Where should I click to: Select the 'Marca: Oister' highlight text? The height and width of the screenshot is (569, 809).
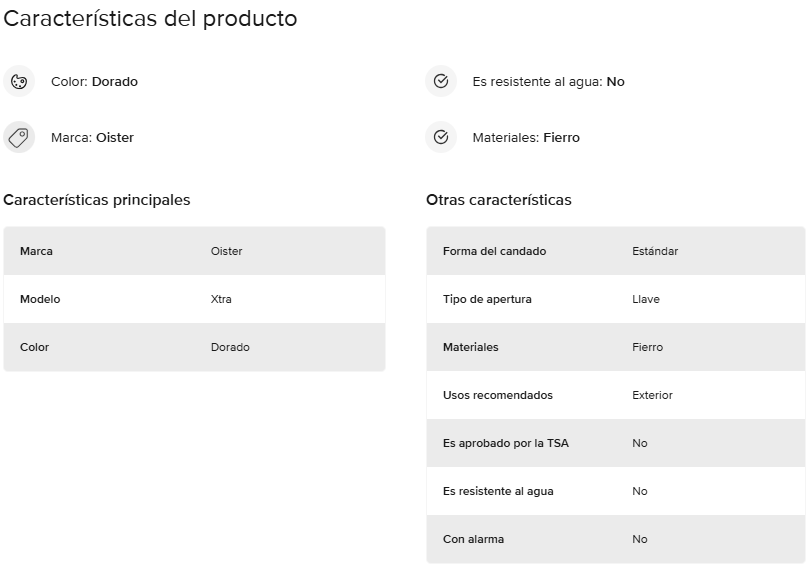tap(92, 138)
